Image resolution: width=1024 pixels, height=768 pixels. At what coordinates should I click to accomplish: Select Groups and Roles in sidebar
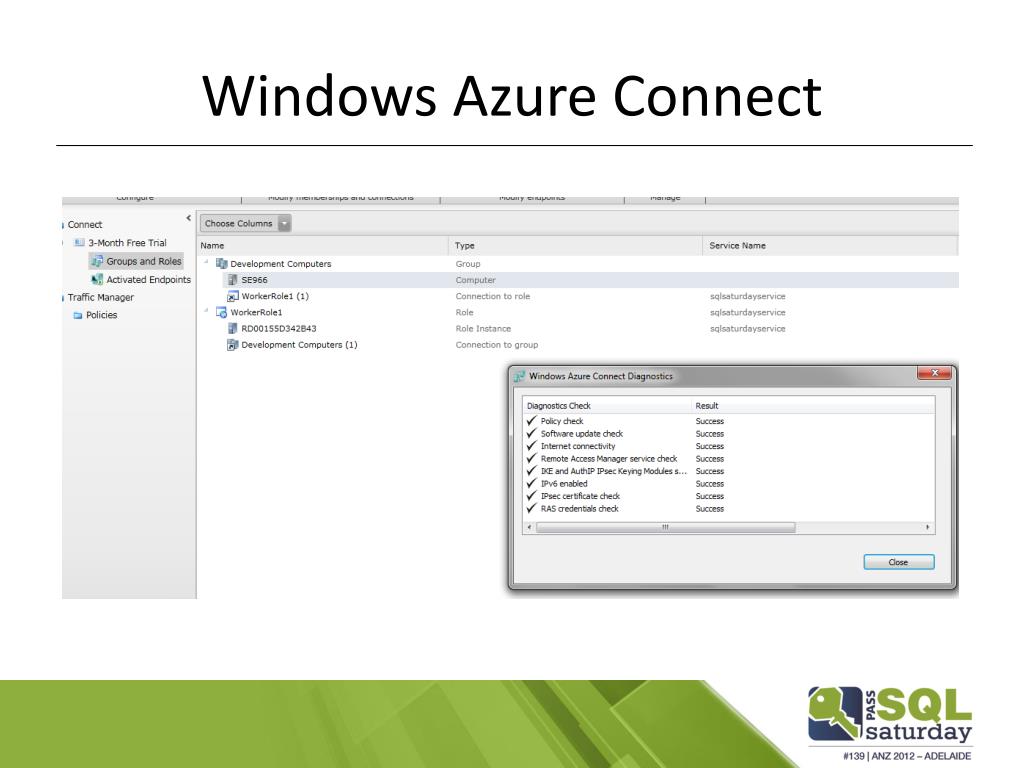(x=144, y=261)
